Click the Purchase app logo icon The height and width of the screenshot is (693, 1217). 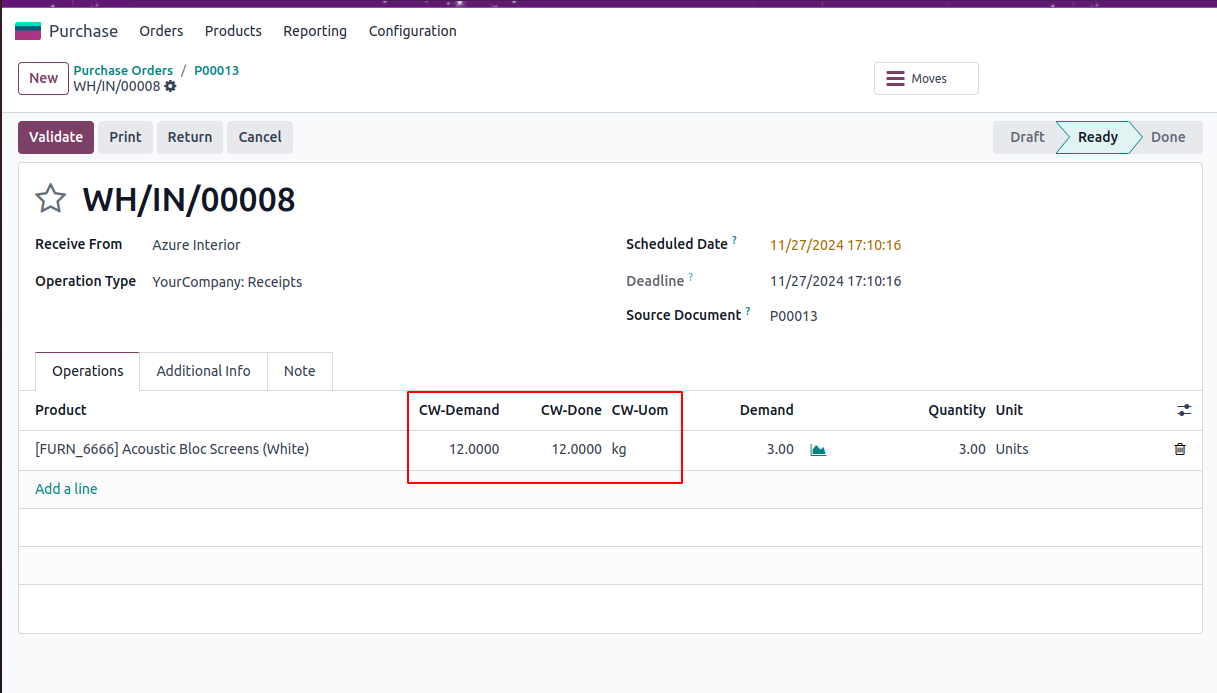tap(28, 31)
